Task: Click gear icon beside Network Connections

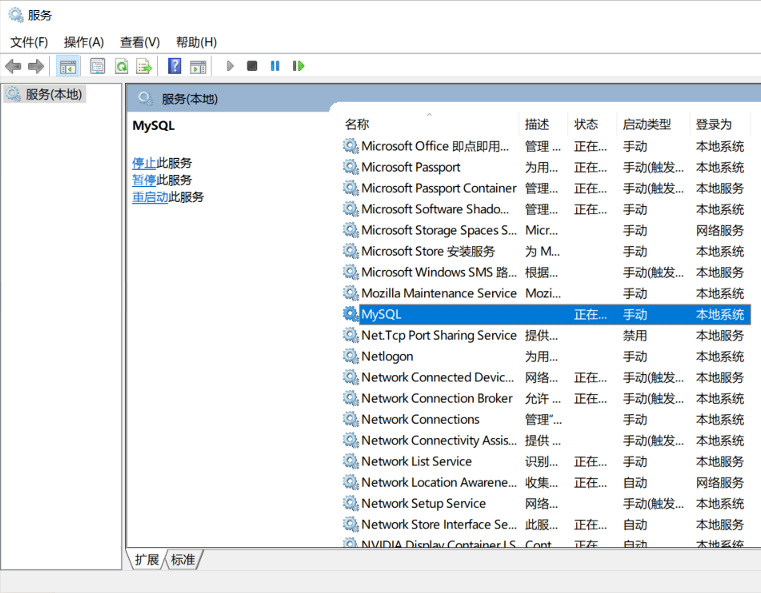Action: pyautogui.click(x=350, y=419)
